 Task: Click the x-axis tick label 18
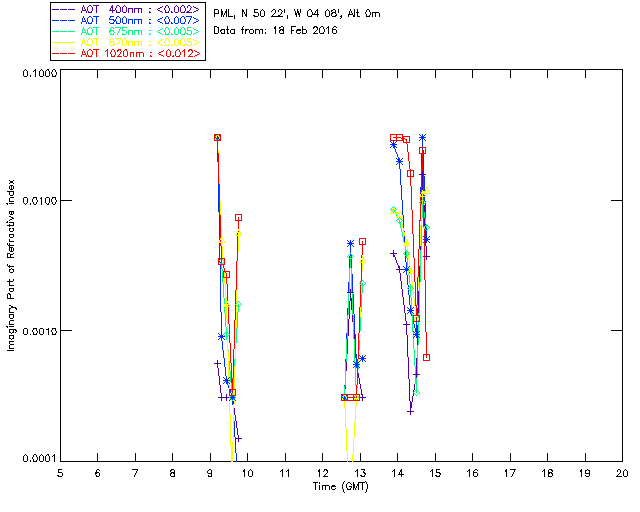coord(547,473)
